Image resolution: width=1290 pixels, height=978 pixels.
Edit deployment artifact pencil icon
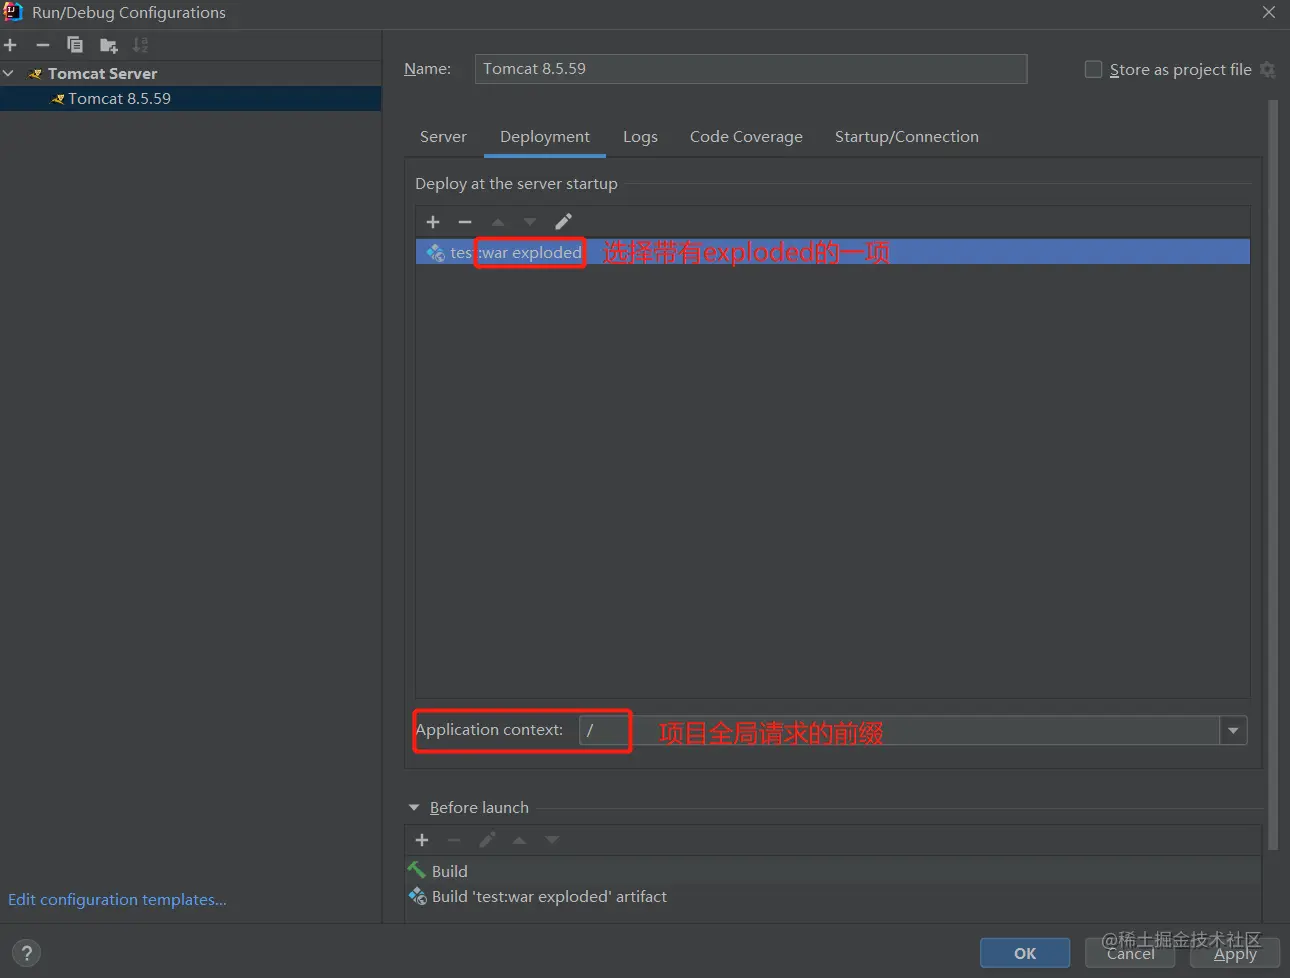563,222
